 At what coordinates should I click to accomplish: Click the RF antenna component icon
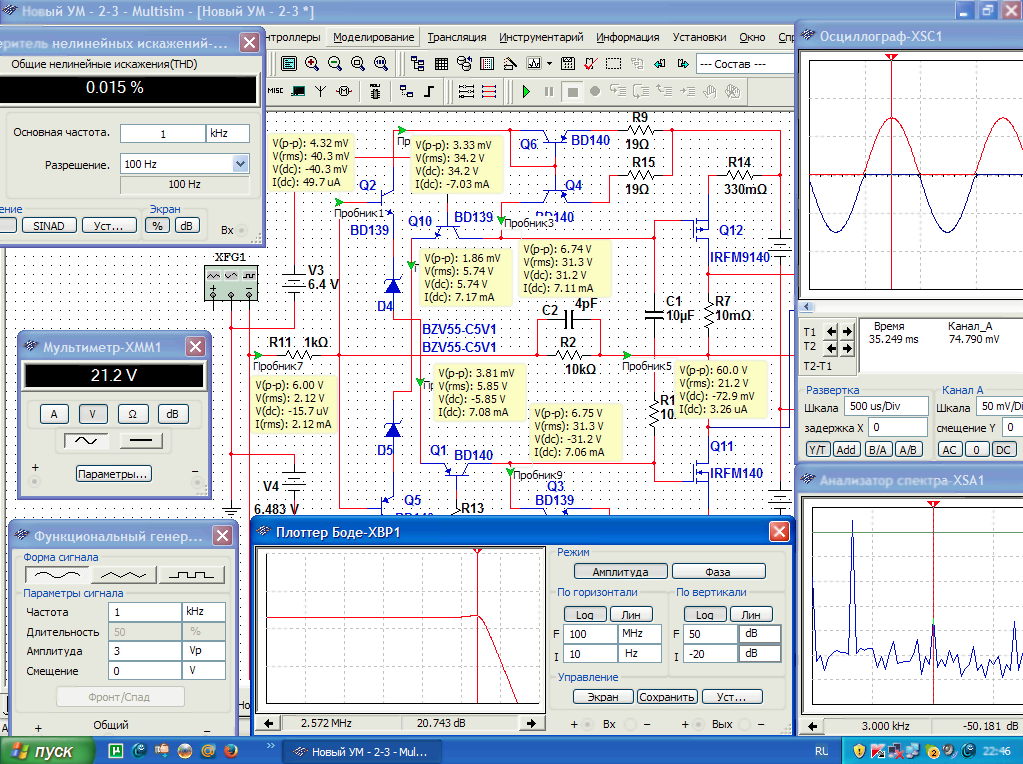coord(320,91)
